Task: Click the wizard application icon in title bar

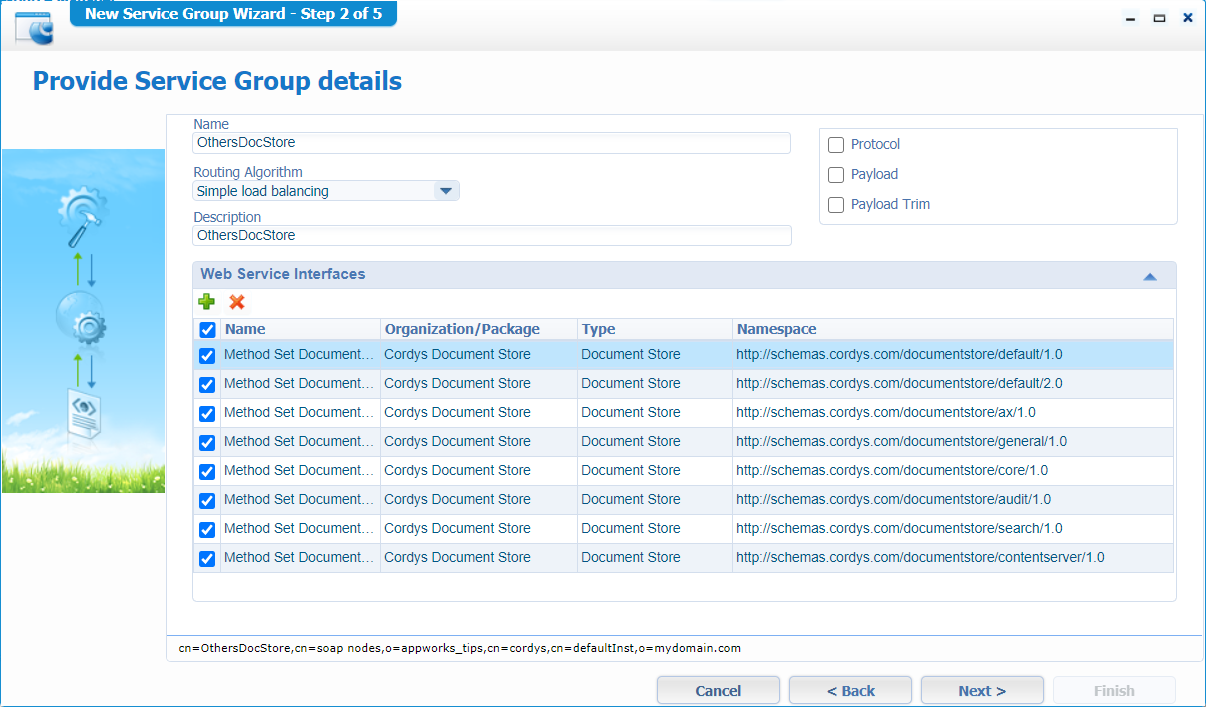Action: click(x=34, y=28)
